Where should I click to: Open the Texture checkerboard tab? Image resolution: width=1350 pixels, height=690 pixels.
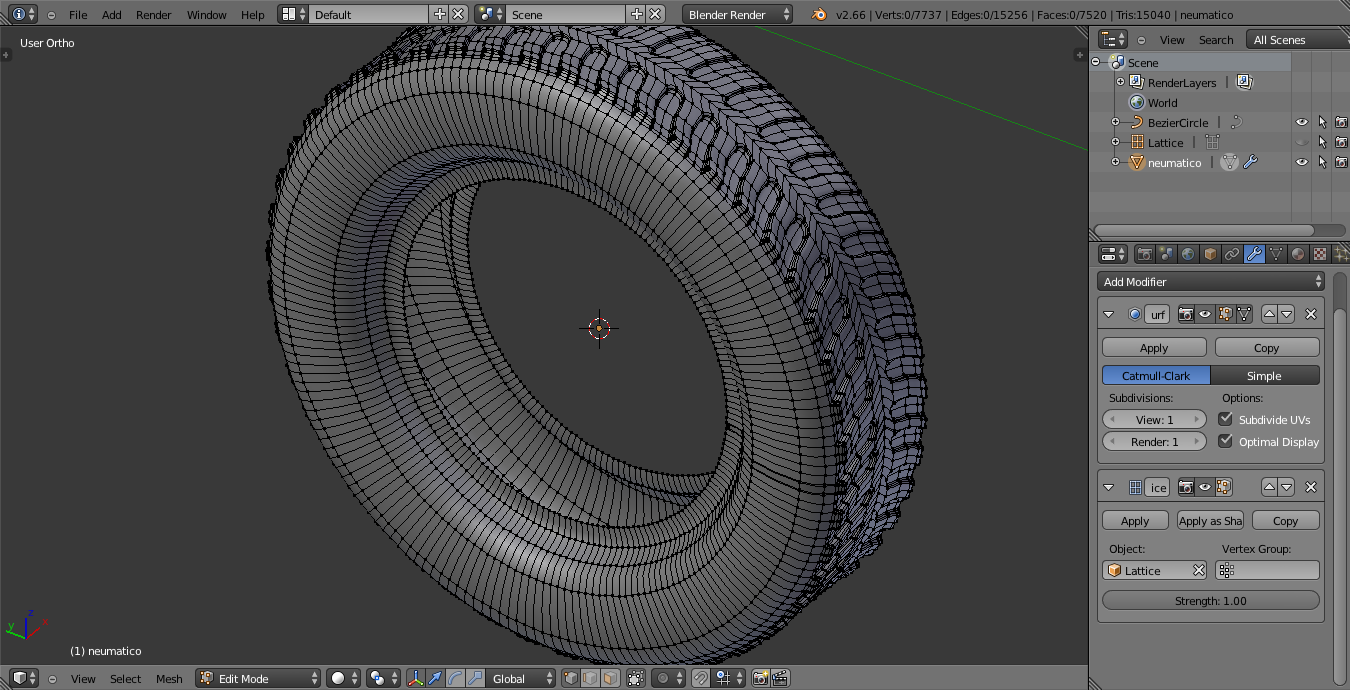1320,254
